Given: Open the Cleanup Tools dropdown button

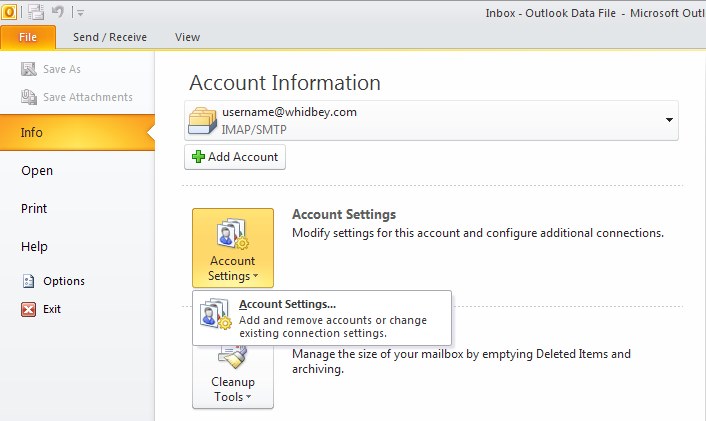Looking at the screenshot, I should pos(233,377).
